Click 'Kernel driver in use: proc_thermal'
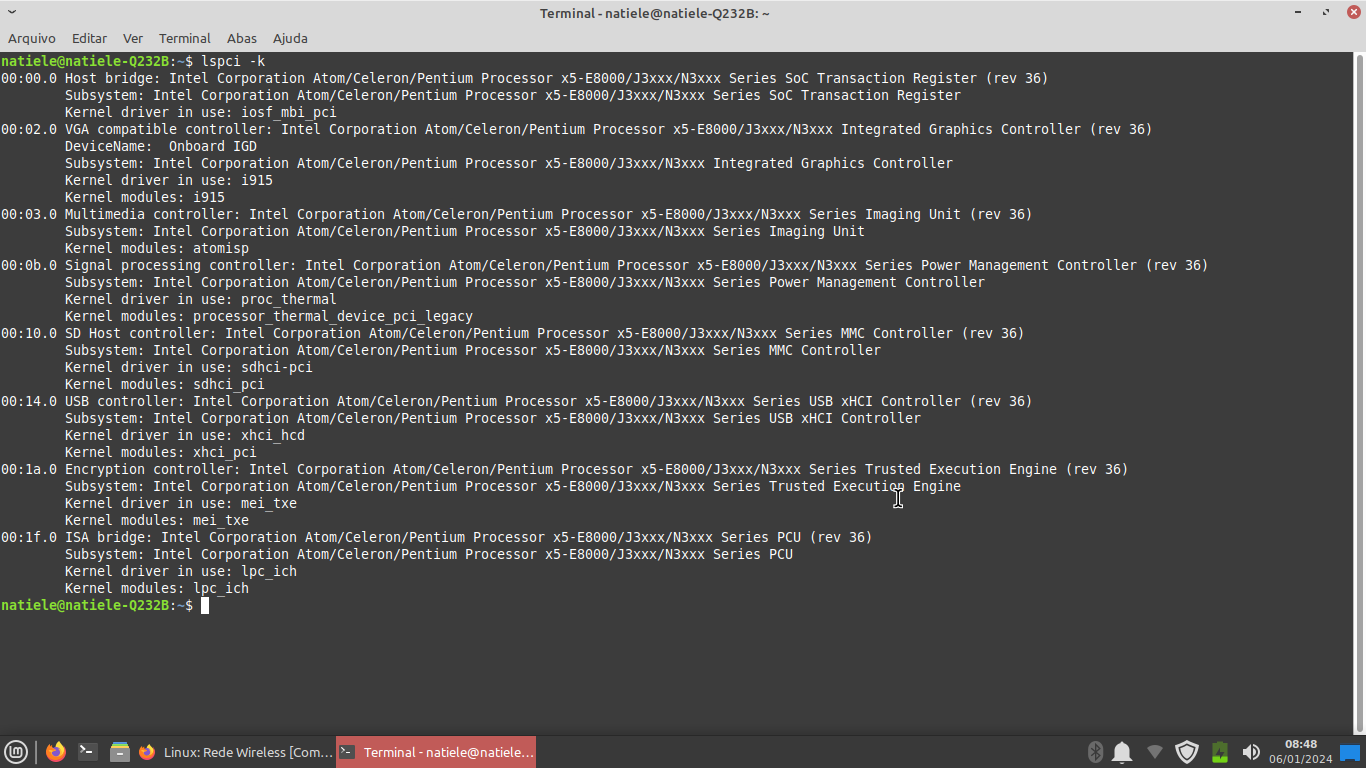Viewport: 1366px width, 768px height. (201, 299)
